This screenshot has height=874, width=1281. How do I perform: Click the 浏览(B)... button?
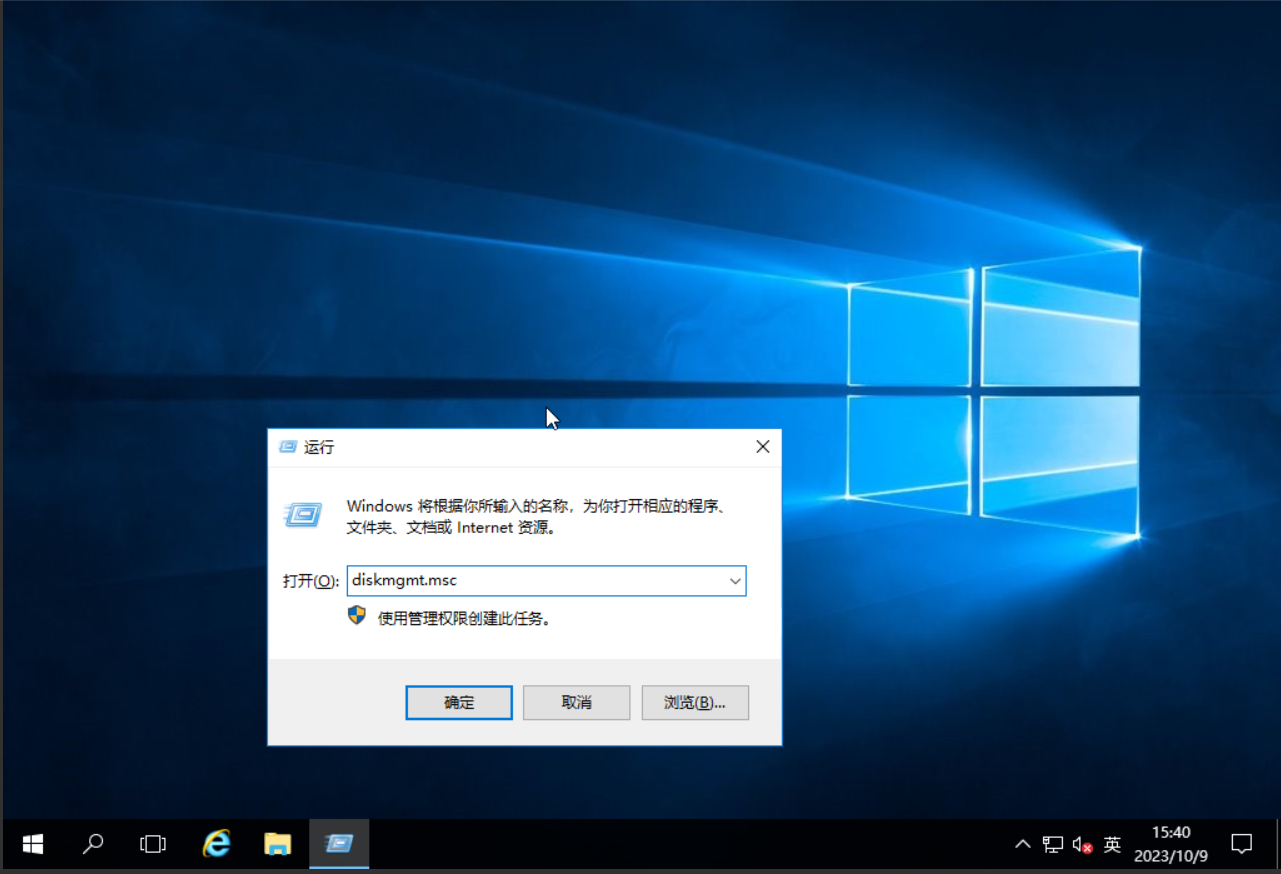tap(695, 702)
